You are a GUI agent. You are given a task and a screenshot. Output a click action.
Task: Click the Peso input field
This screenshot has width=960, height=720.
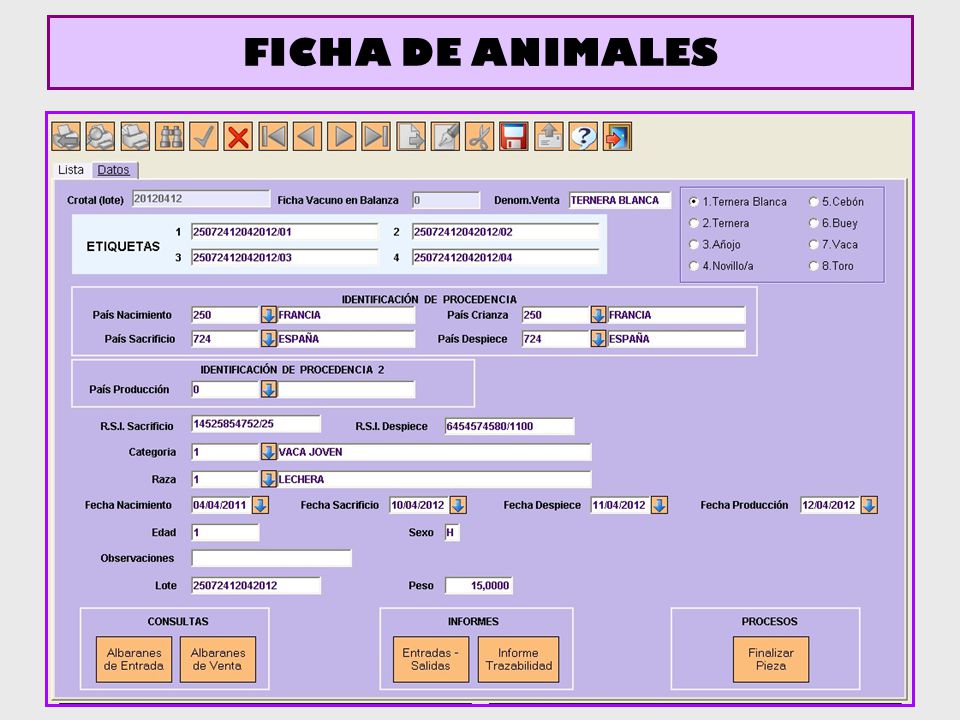click(x=479, y=586)
